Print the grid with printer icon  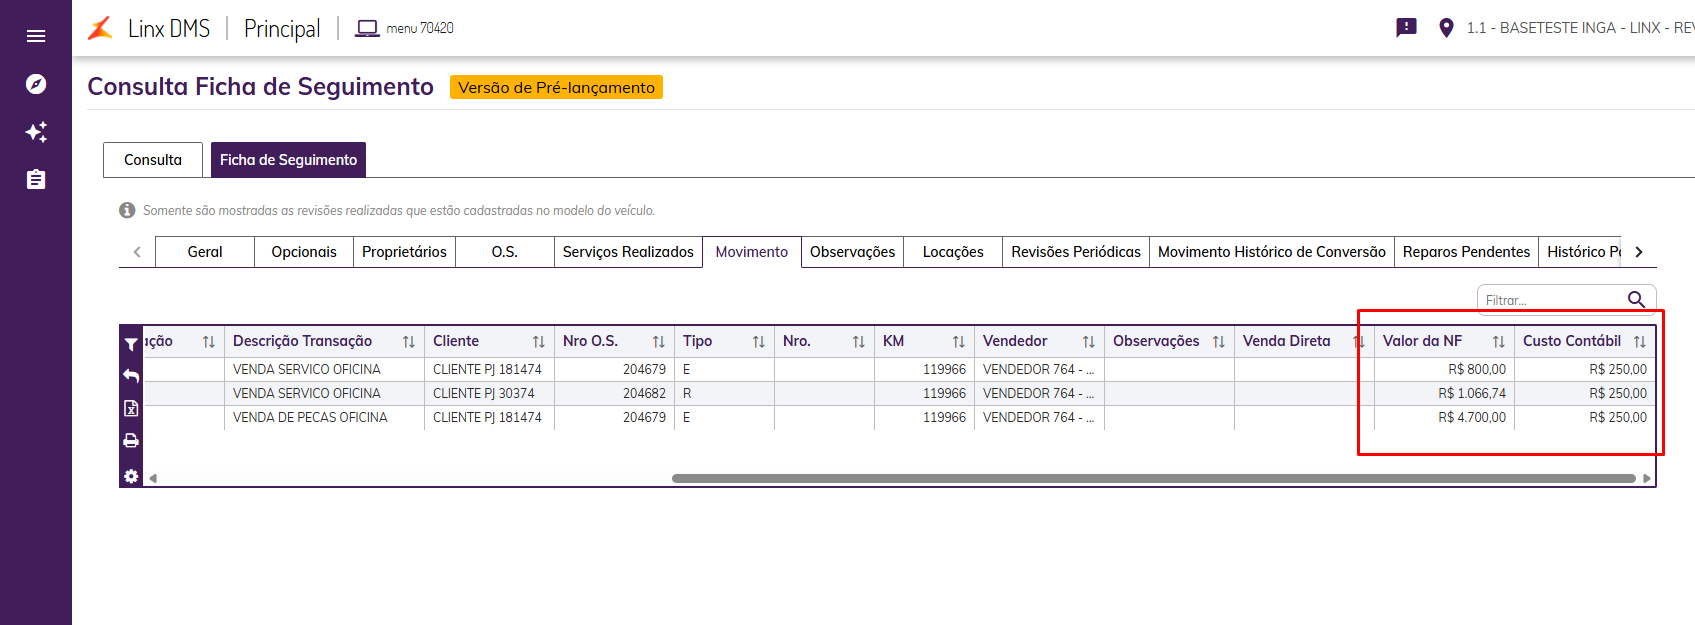[131, 440]
